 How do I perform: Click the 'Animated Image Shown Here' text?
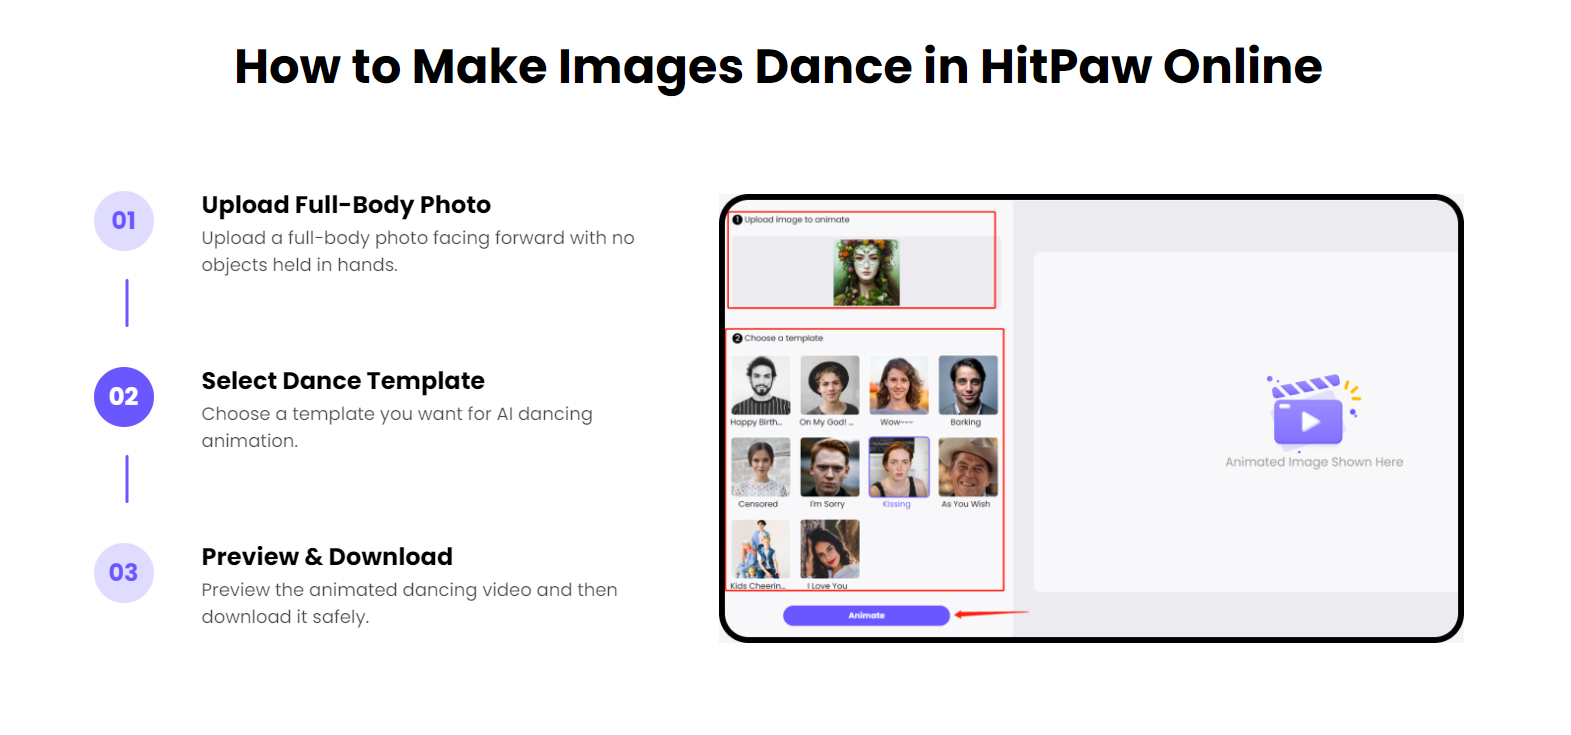pos(1314,462)
